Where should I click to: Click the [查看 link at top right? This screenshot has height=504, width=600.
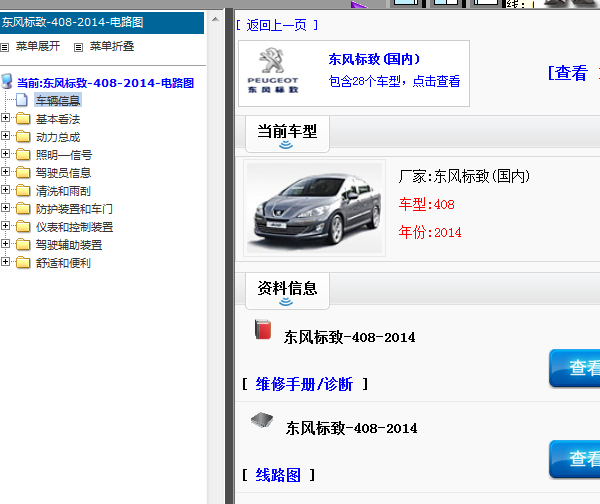(568, 73)
